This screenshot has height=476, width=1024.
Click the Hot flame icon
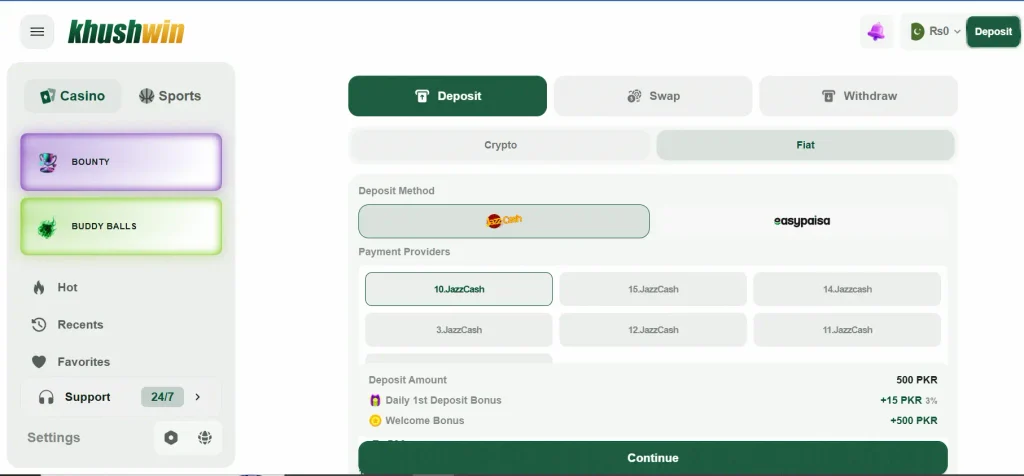click(39, 287)
